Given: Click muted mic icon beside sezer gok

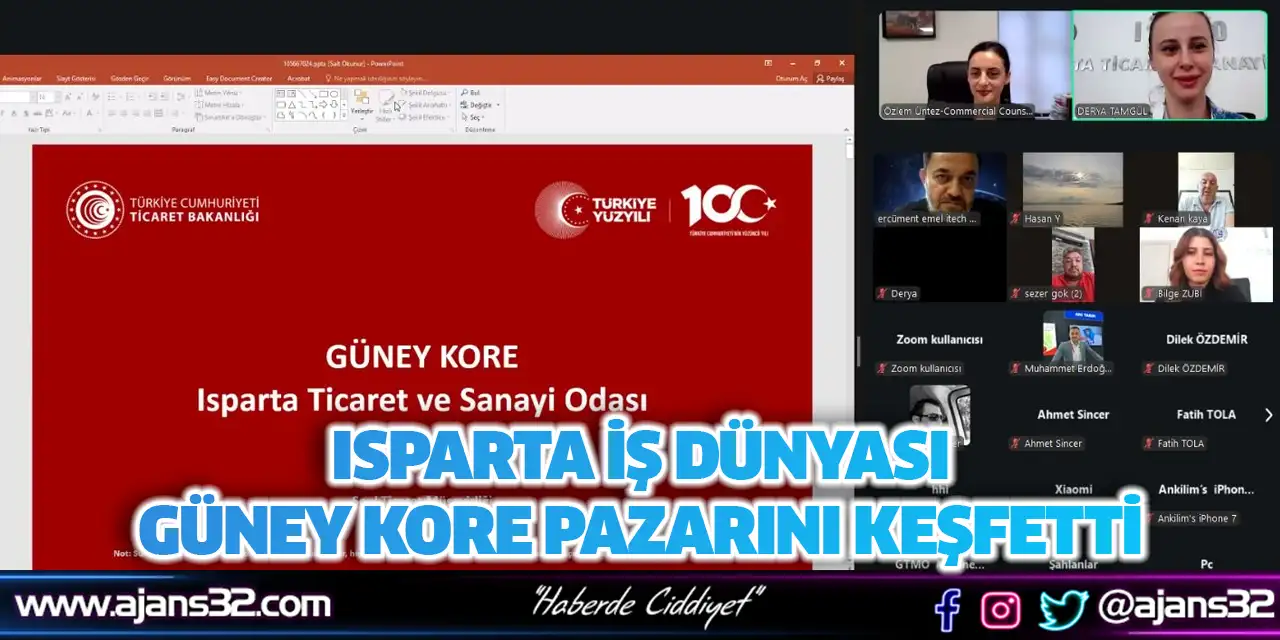Looking at the screenshot, I should [1016, 294].
